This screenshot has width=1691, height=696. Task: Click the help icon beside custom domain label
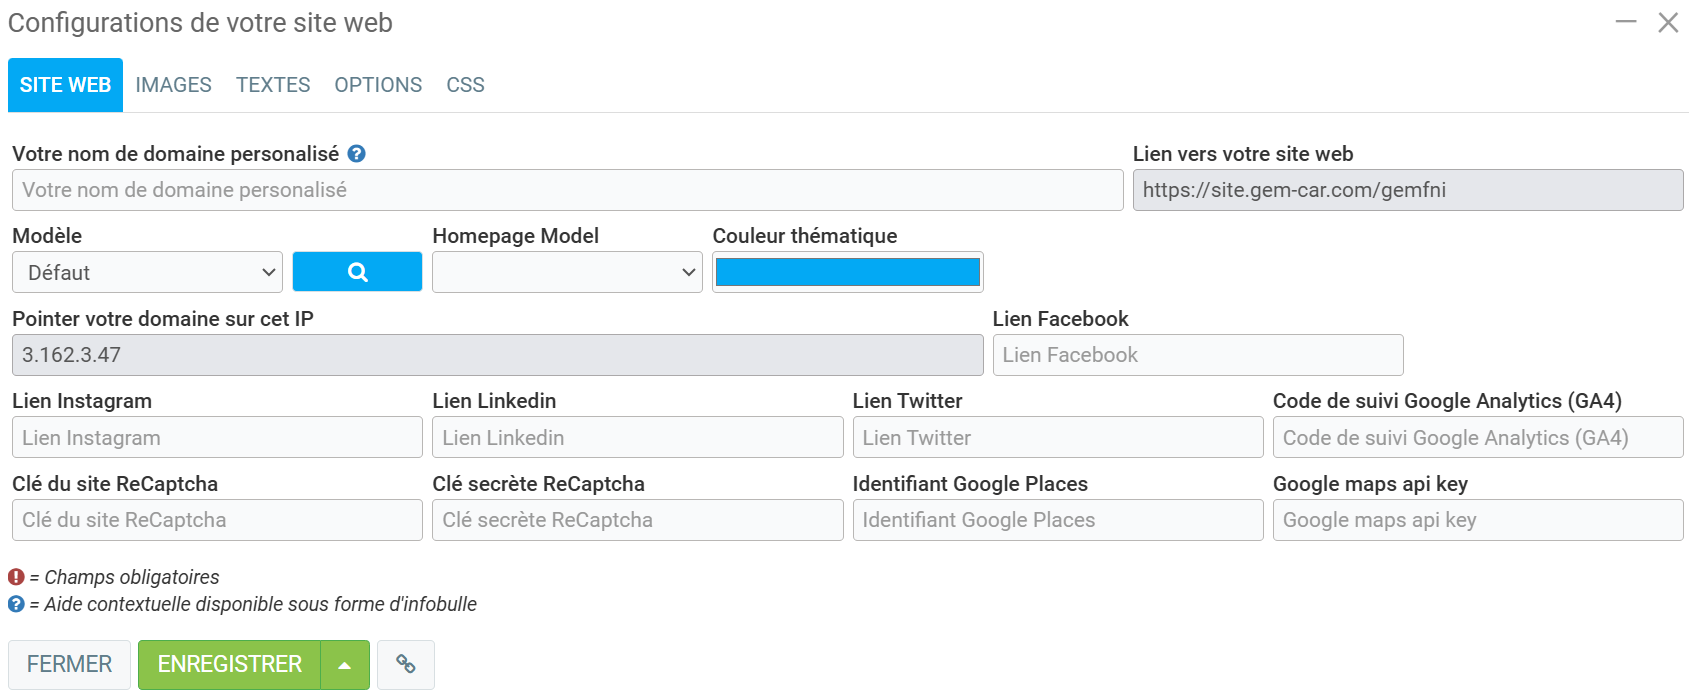(357, 154)
